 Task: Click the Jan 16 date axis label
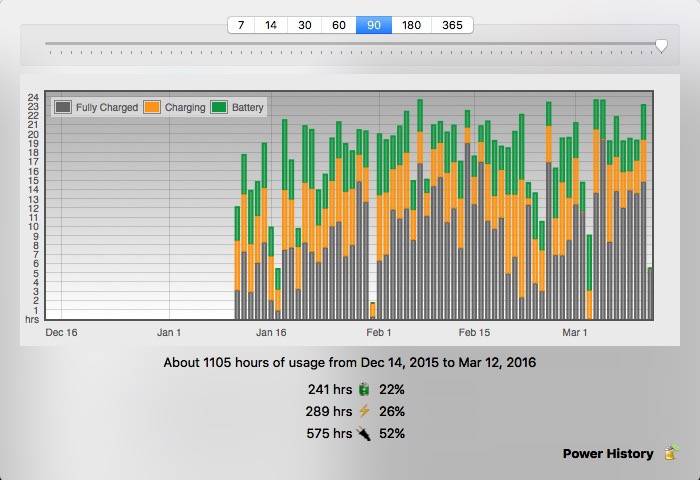coord(271,332)
